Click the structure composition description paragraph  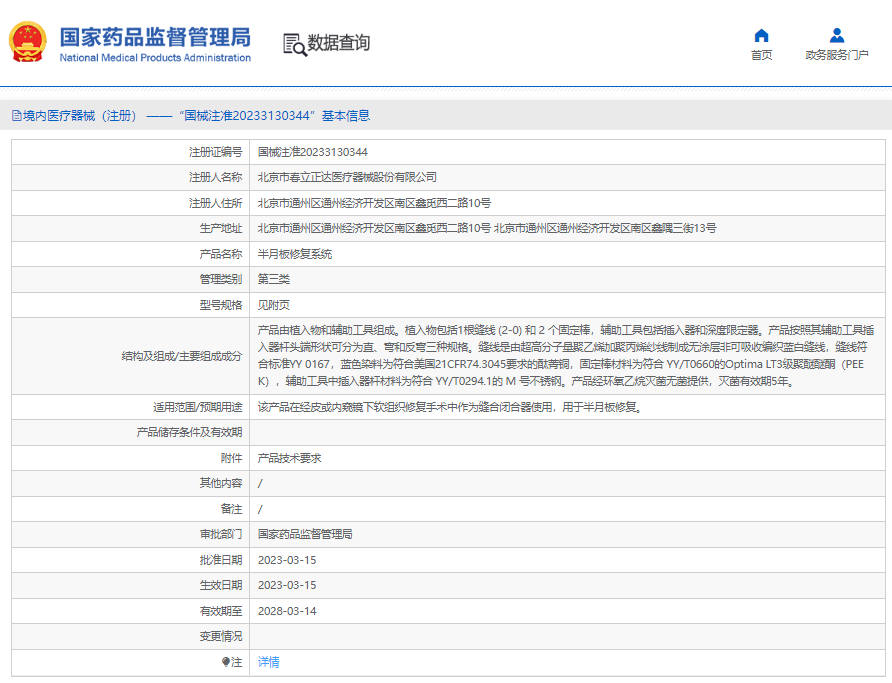point(566,355)
